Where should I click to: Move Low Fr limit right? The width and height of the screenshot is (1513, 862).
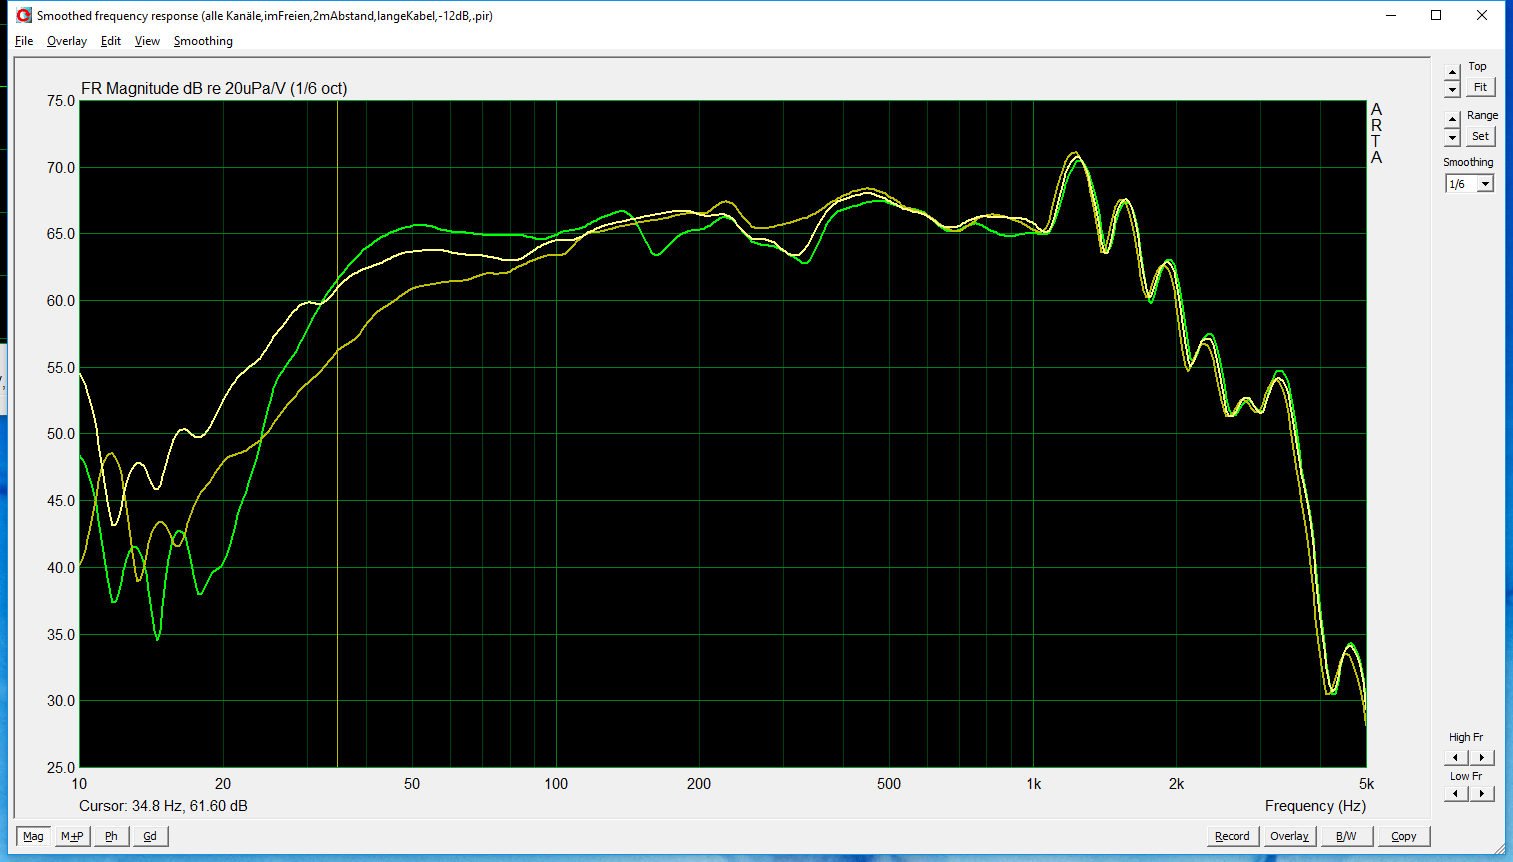(x=1482, y=793)
